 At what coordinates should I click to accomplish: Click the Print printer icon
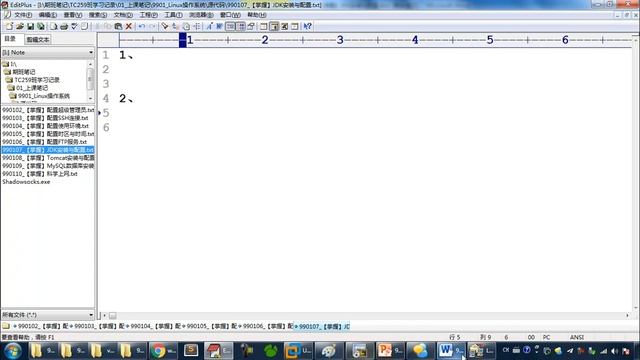pos(64,26)
